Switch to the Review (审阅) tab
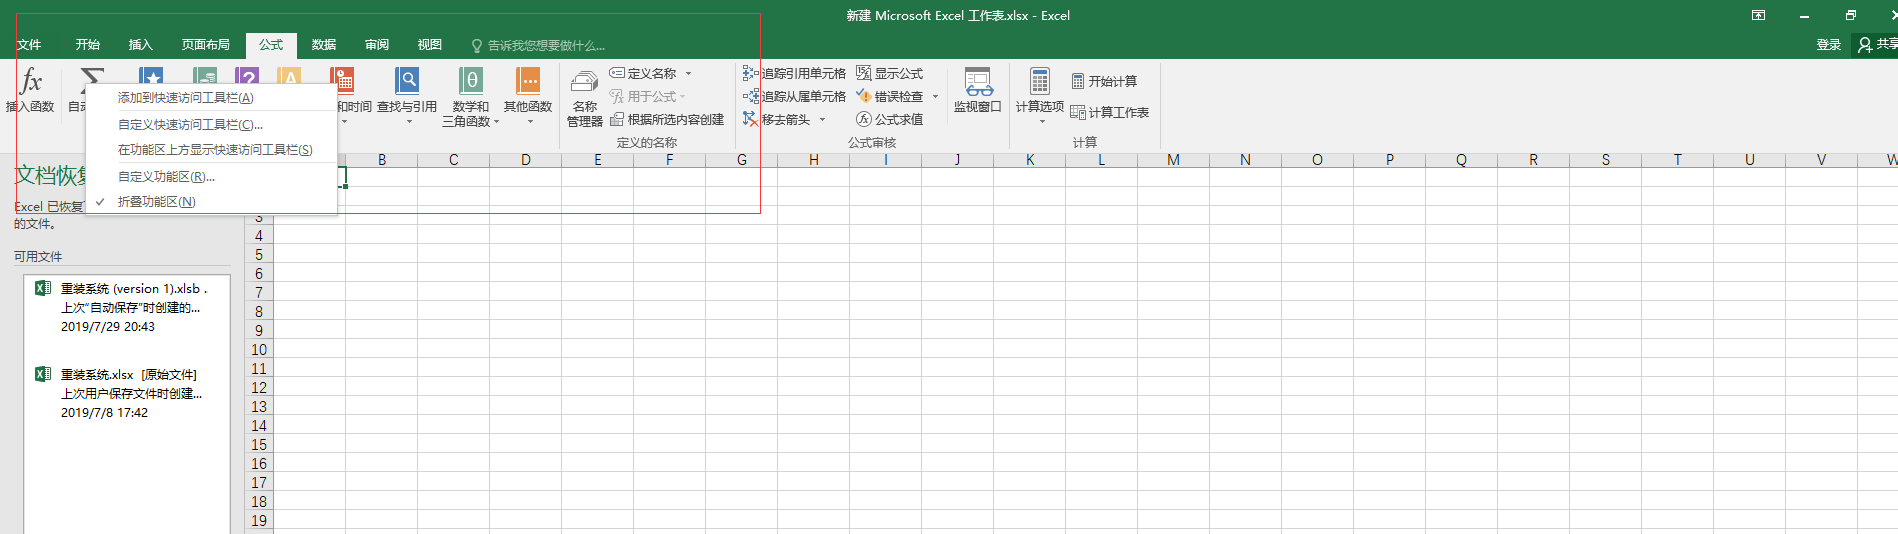This screenshot has height=534, width=1898. [x=377, y=44]
